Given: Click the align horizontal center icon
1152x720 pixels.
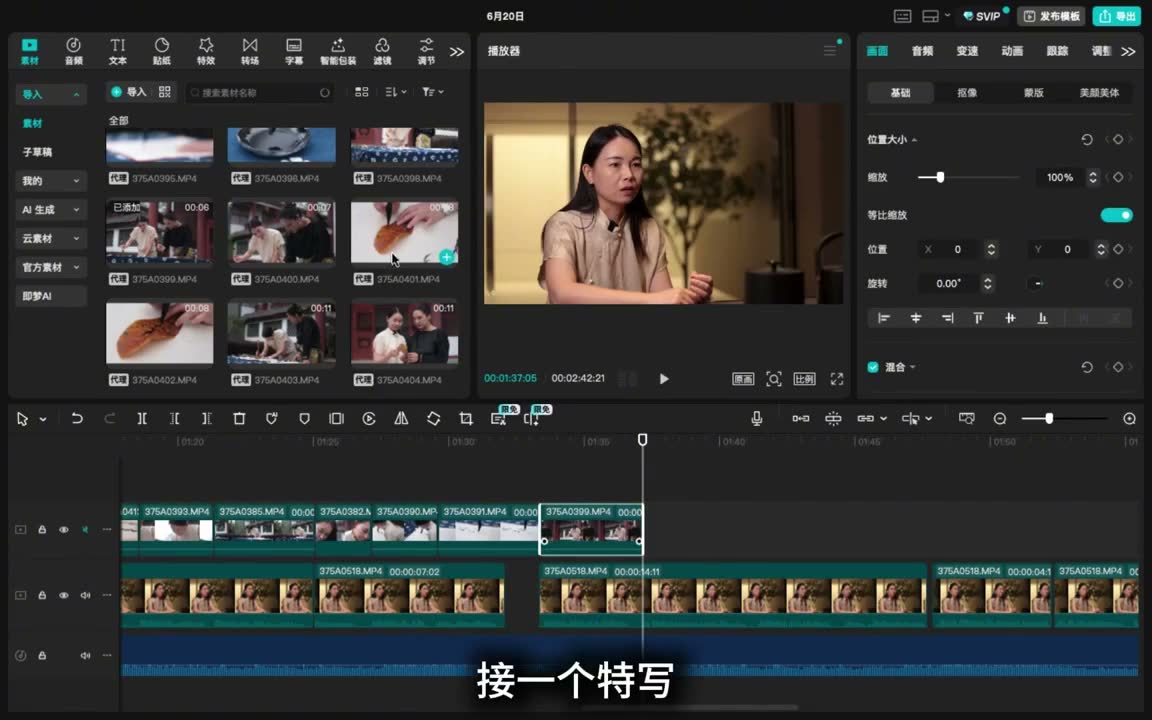Looking at the screenshot, I should tap(916, 318).
